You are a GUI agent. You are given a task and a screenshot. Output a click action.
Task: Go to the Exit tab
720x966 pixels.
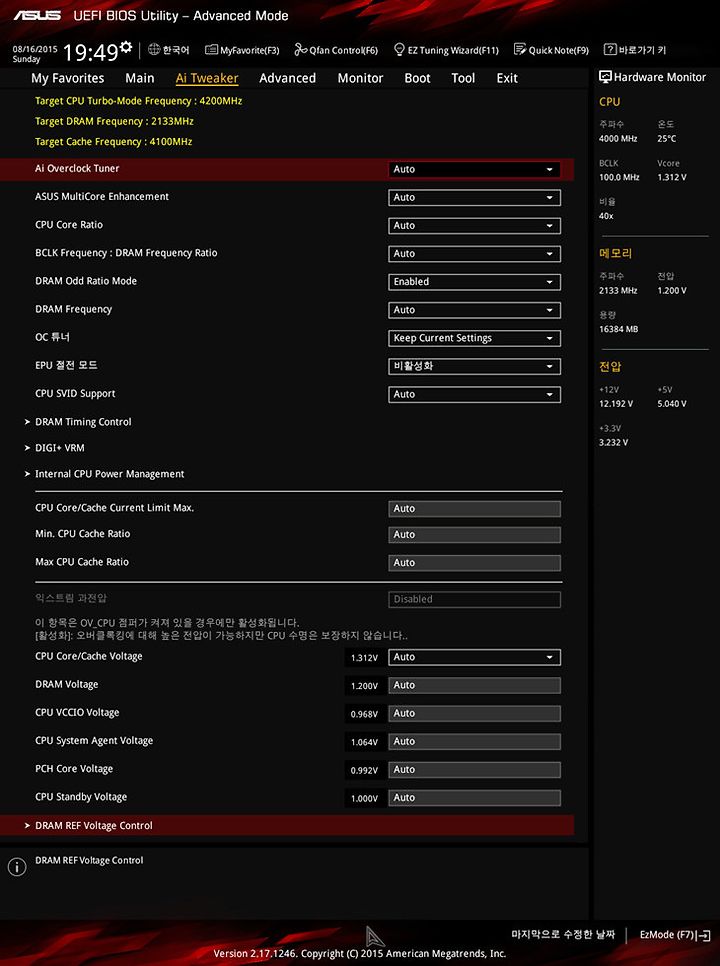pyautogui.click(x=507, y=78)
